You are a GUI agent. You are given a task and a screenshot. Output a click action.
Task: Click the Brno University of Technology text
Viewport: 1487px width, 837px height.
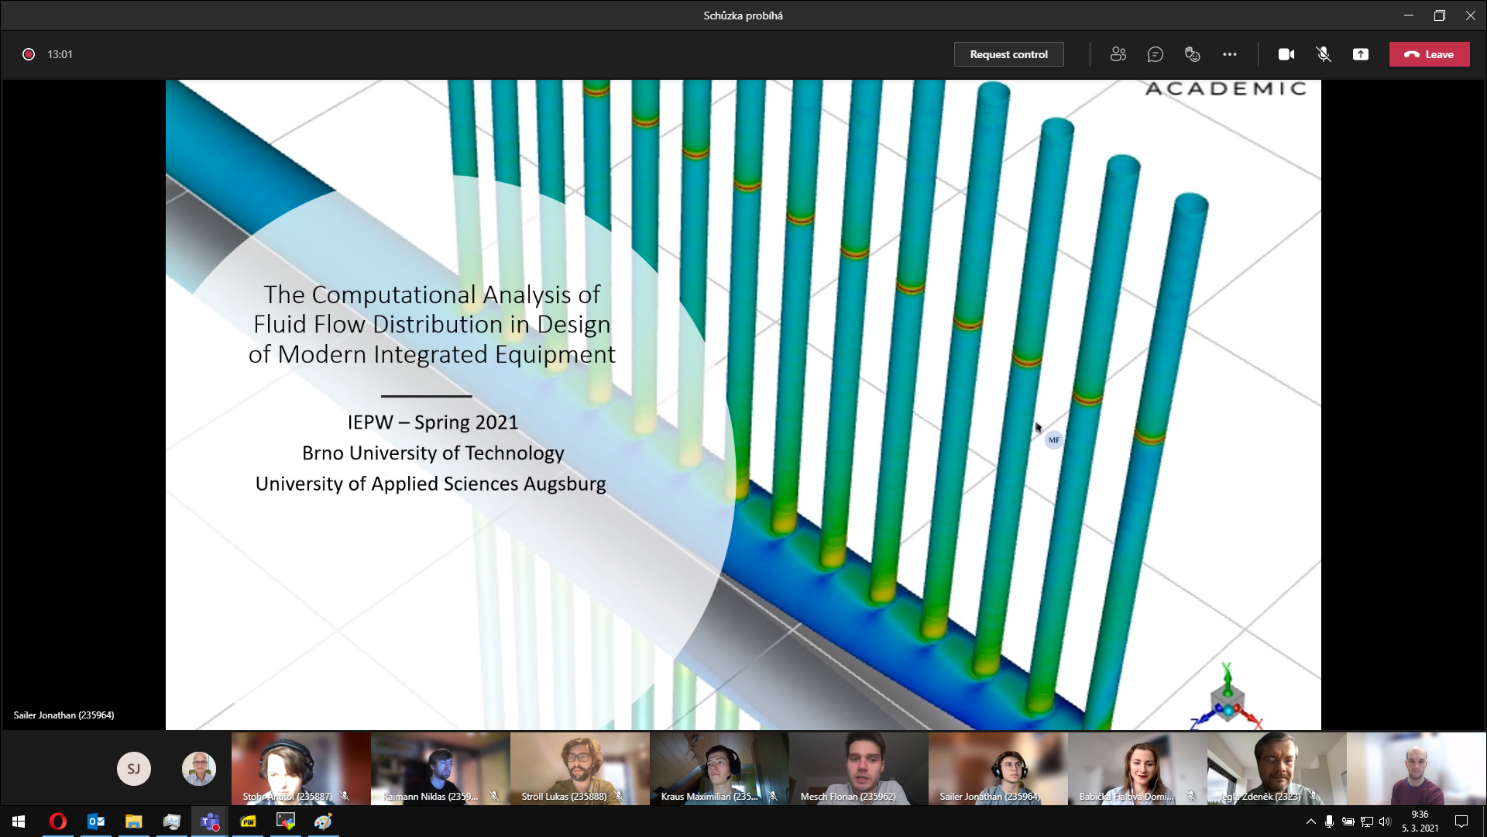[433, 453]
